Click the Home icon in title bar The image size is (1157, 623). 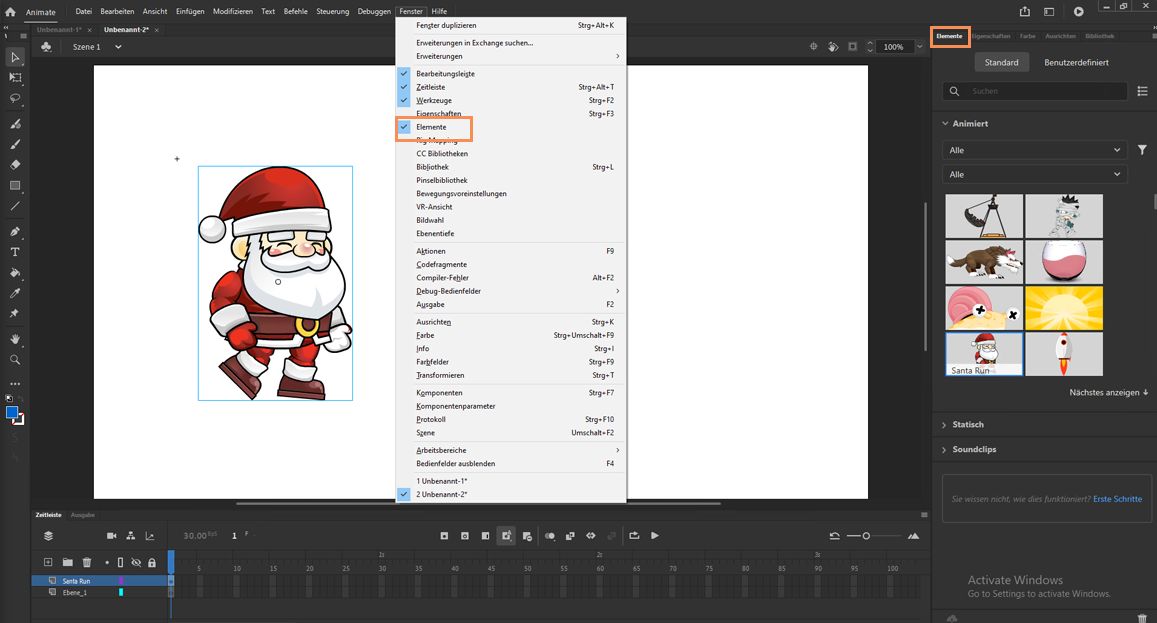10,12
